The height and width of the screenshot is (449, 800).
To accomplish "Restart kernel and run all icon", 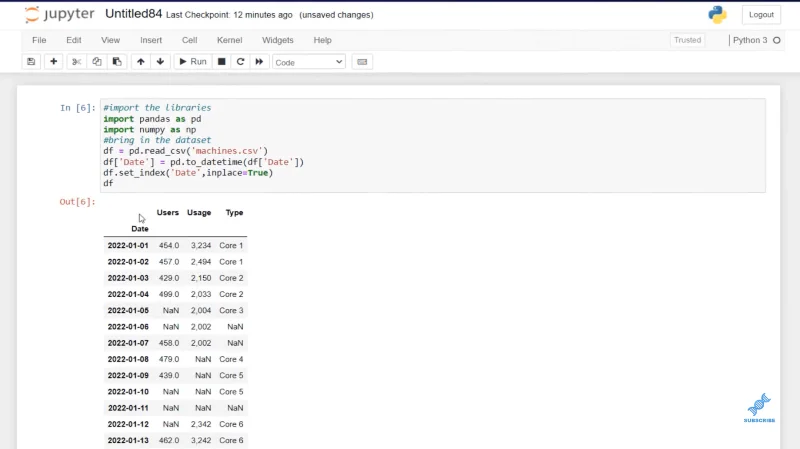I will tap(259, 62).
